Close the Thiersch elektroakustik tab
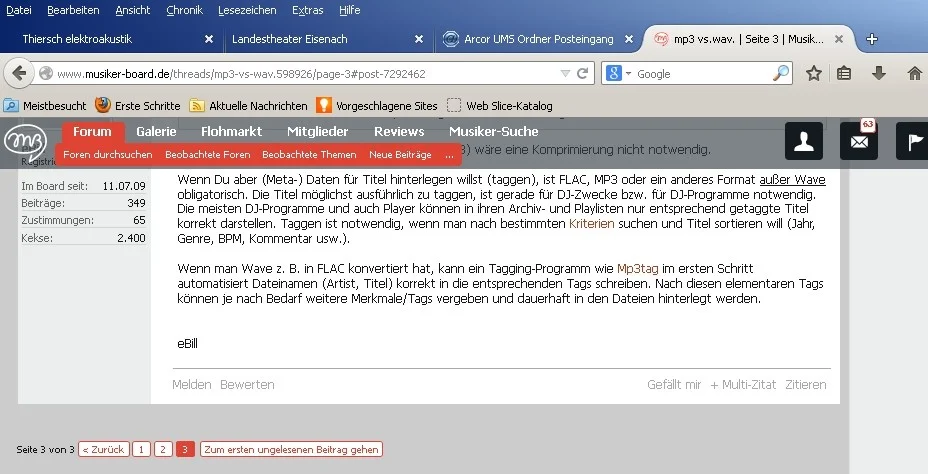928x474 pixels. pos(209,39)
